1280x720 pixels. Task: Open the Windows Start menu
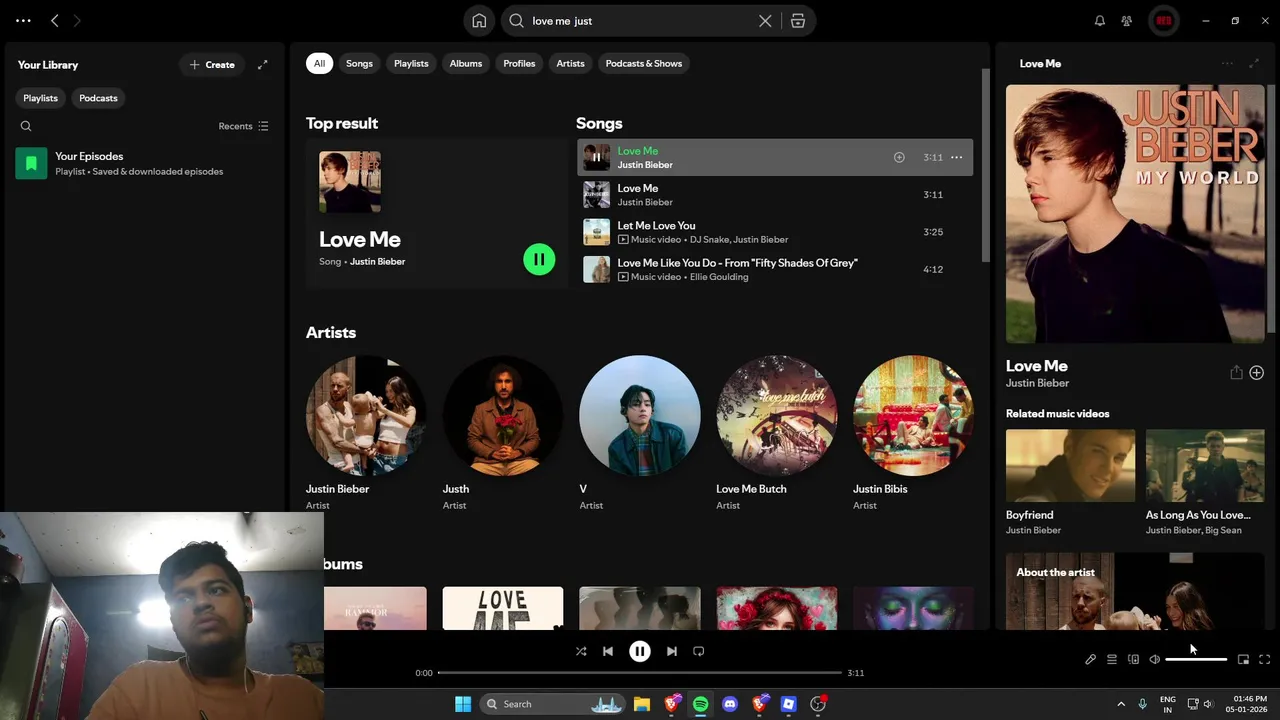463,704
